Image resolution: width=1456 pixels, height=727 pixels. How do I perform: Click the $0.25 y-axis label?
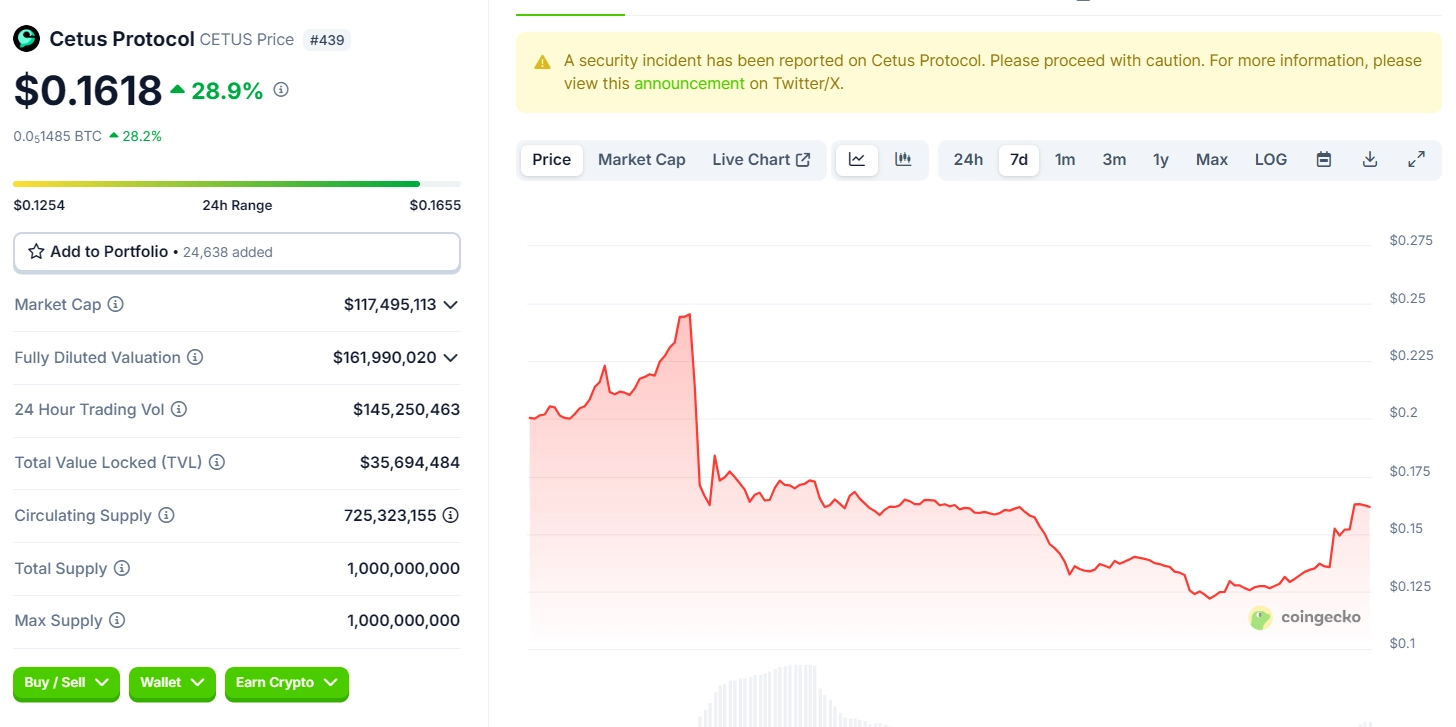click(x=1408, y=298)
